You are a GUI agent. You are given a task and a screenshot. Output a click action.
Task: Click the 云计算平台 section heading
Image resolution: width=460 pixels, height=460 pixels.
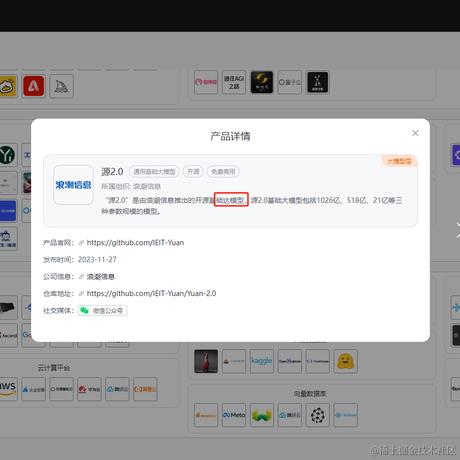coord(54,368)
